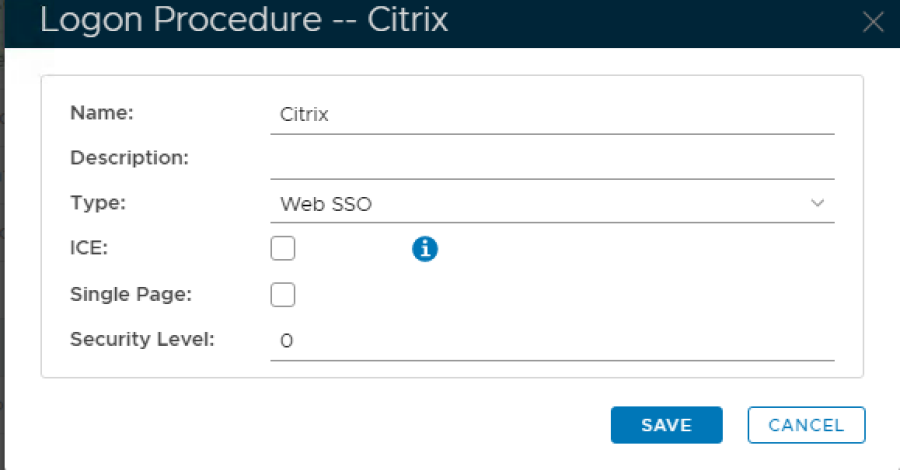This screenshot has width=900, height=470.
Task: Click blank space left of SAVE button
Action: (x=350, y=425)
